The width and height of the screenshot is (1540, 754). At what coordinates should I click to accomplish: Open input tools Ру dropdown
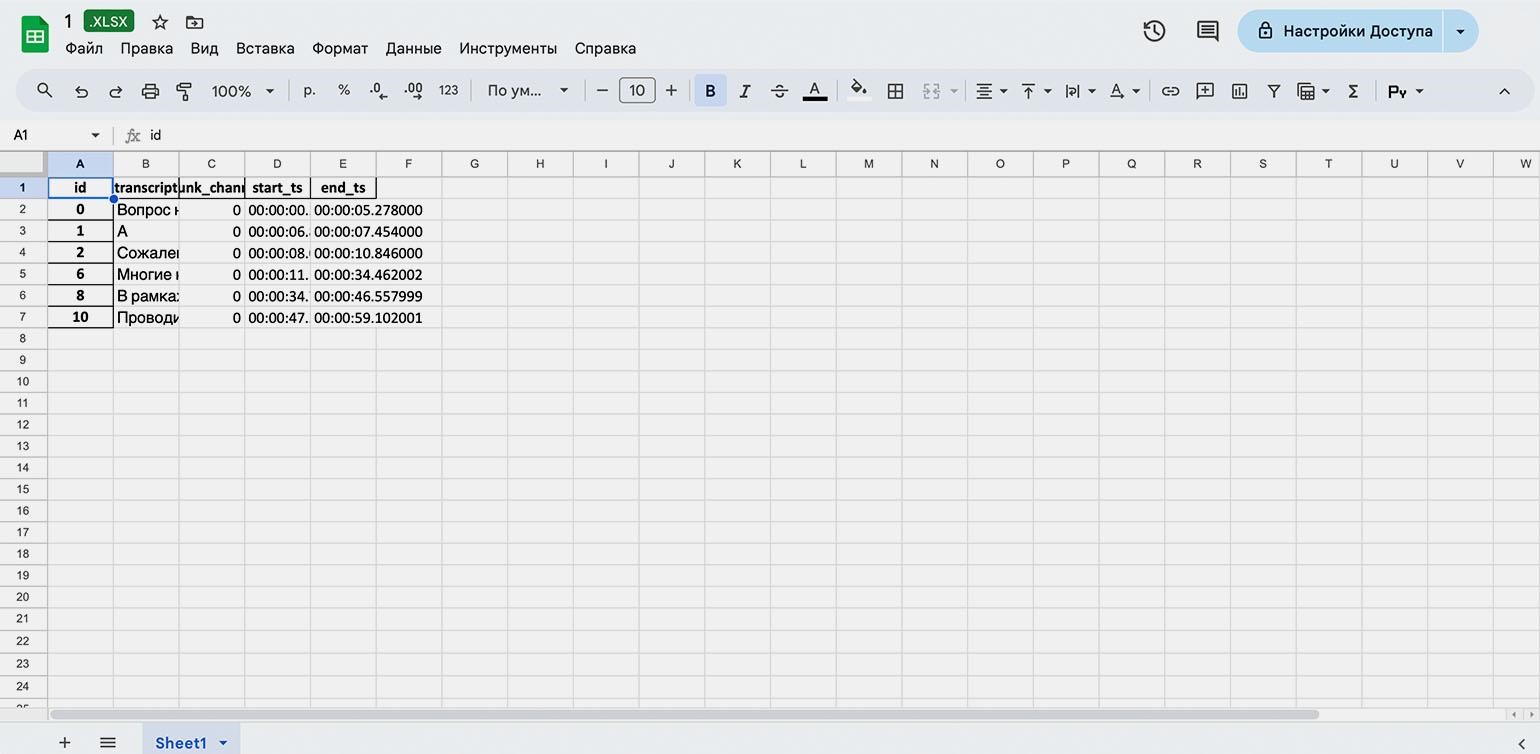(1405, 91)
